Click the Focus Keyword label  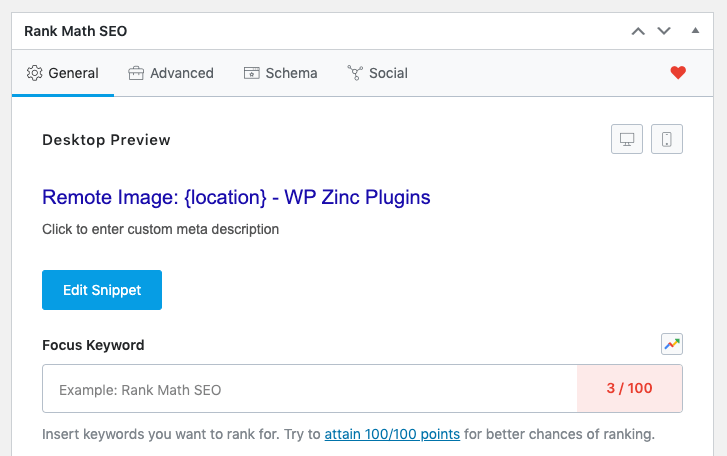93,345
